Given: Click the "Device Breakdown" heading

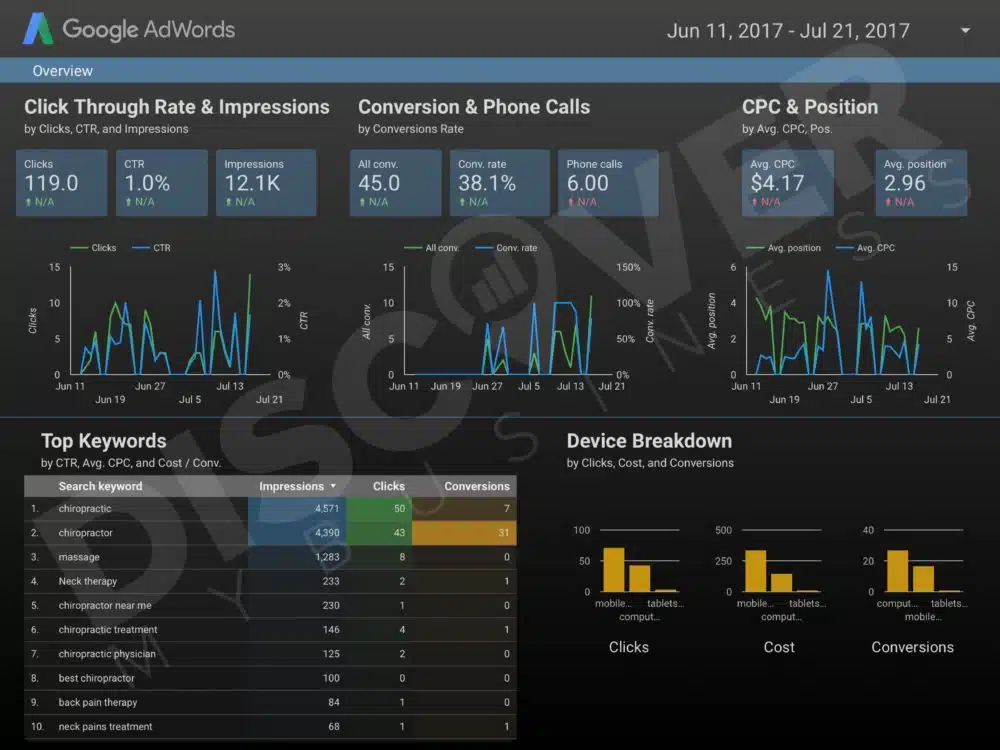Looking at the screenshot, I should click(649, 441).
